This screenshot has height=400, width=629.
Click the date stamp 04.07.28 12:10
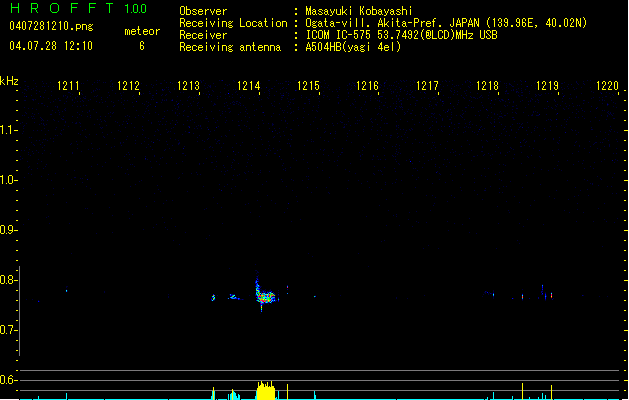coord(51,46)
